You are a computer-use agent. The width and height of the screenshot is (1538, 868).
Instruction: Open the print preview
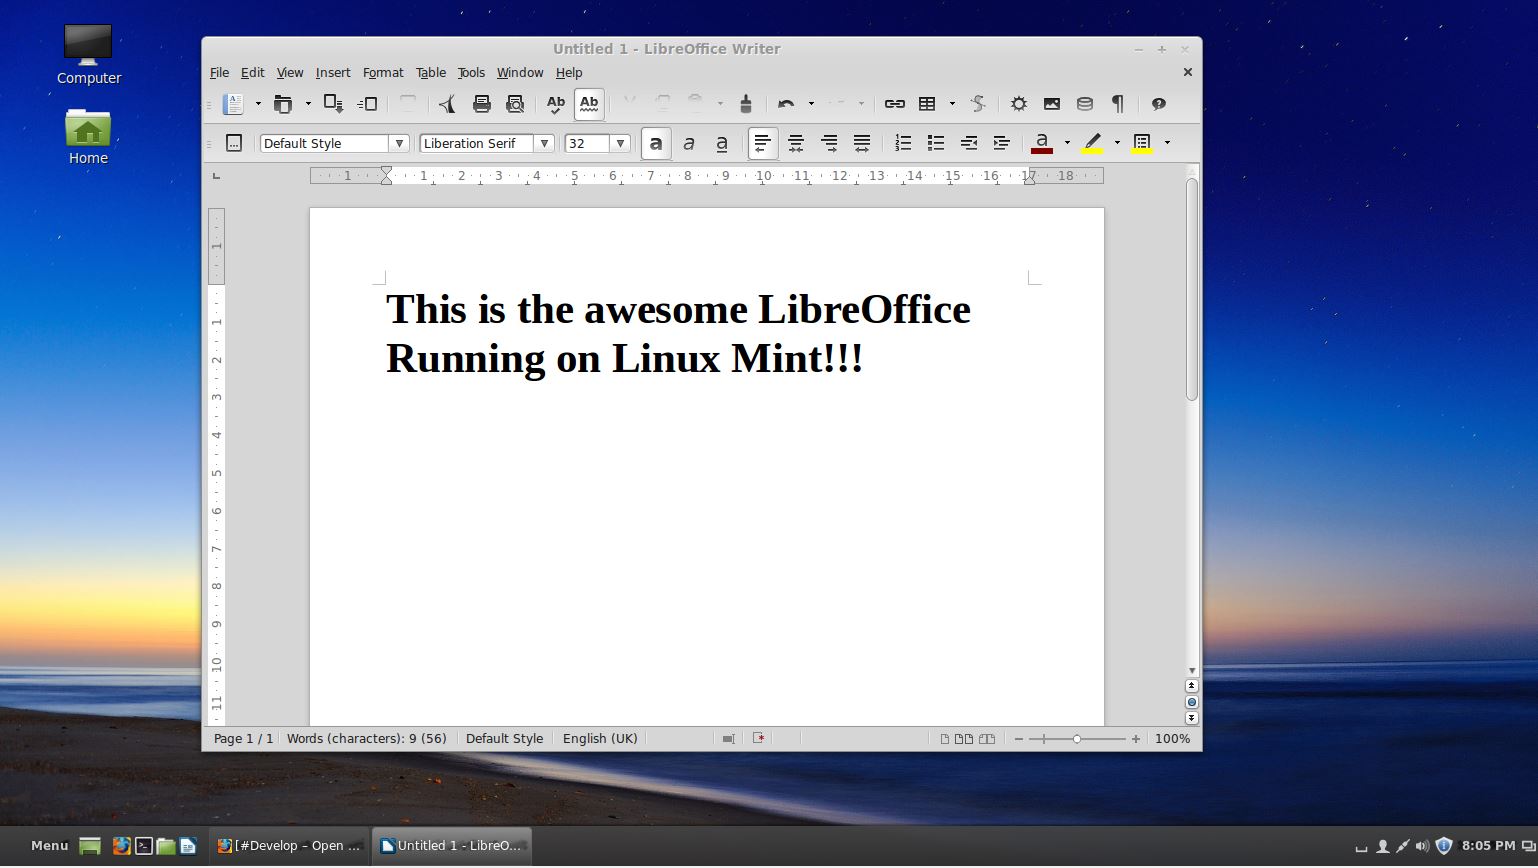coord(515,103)
